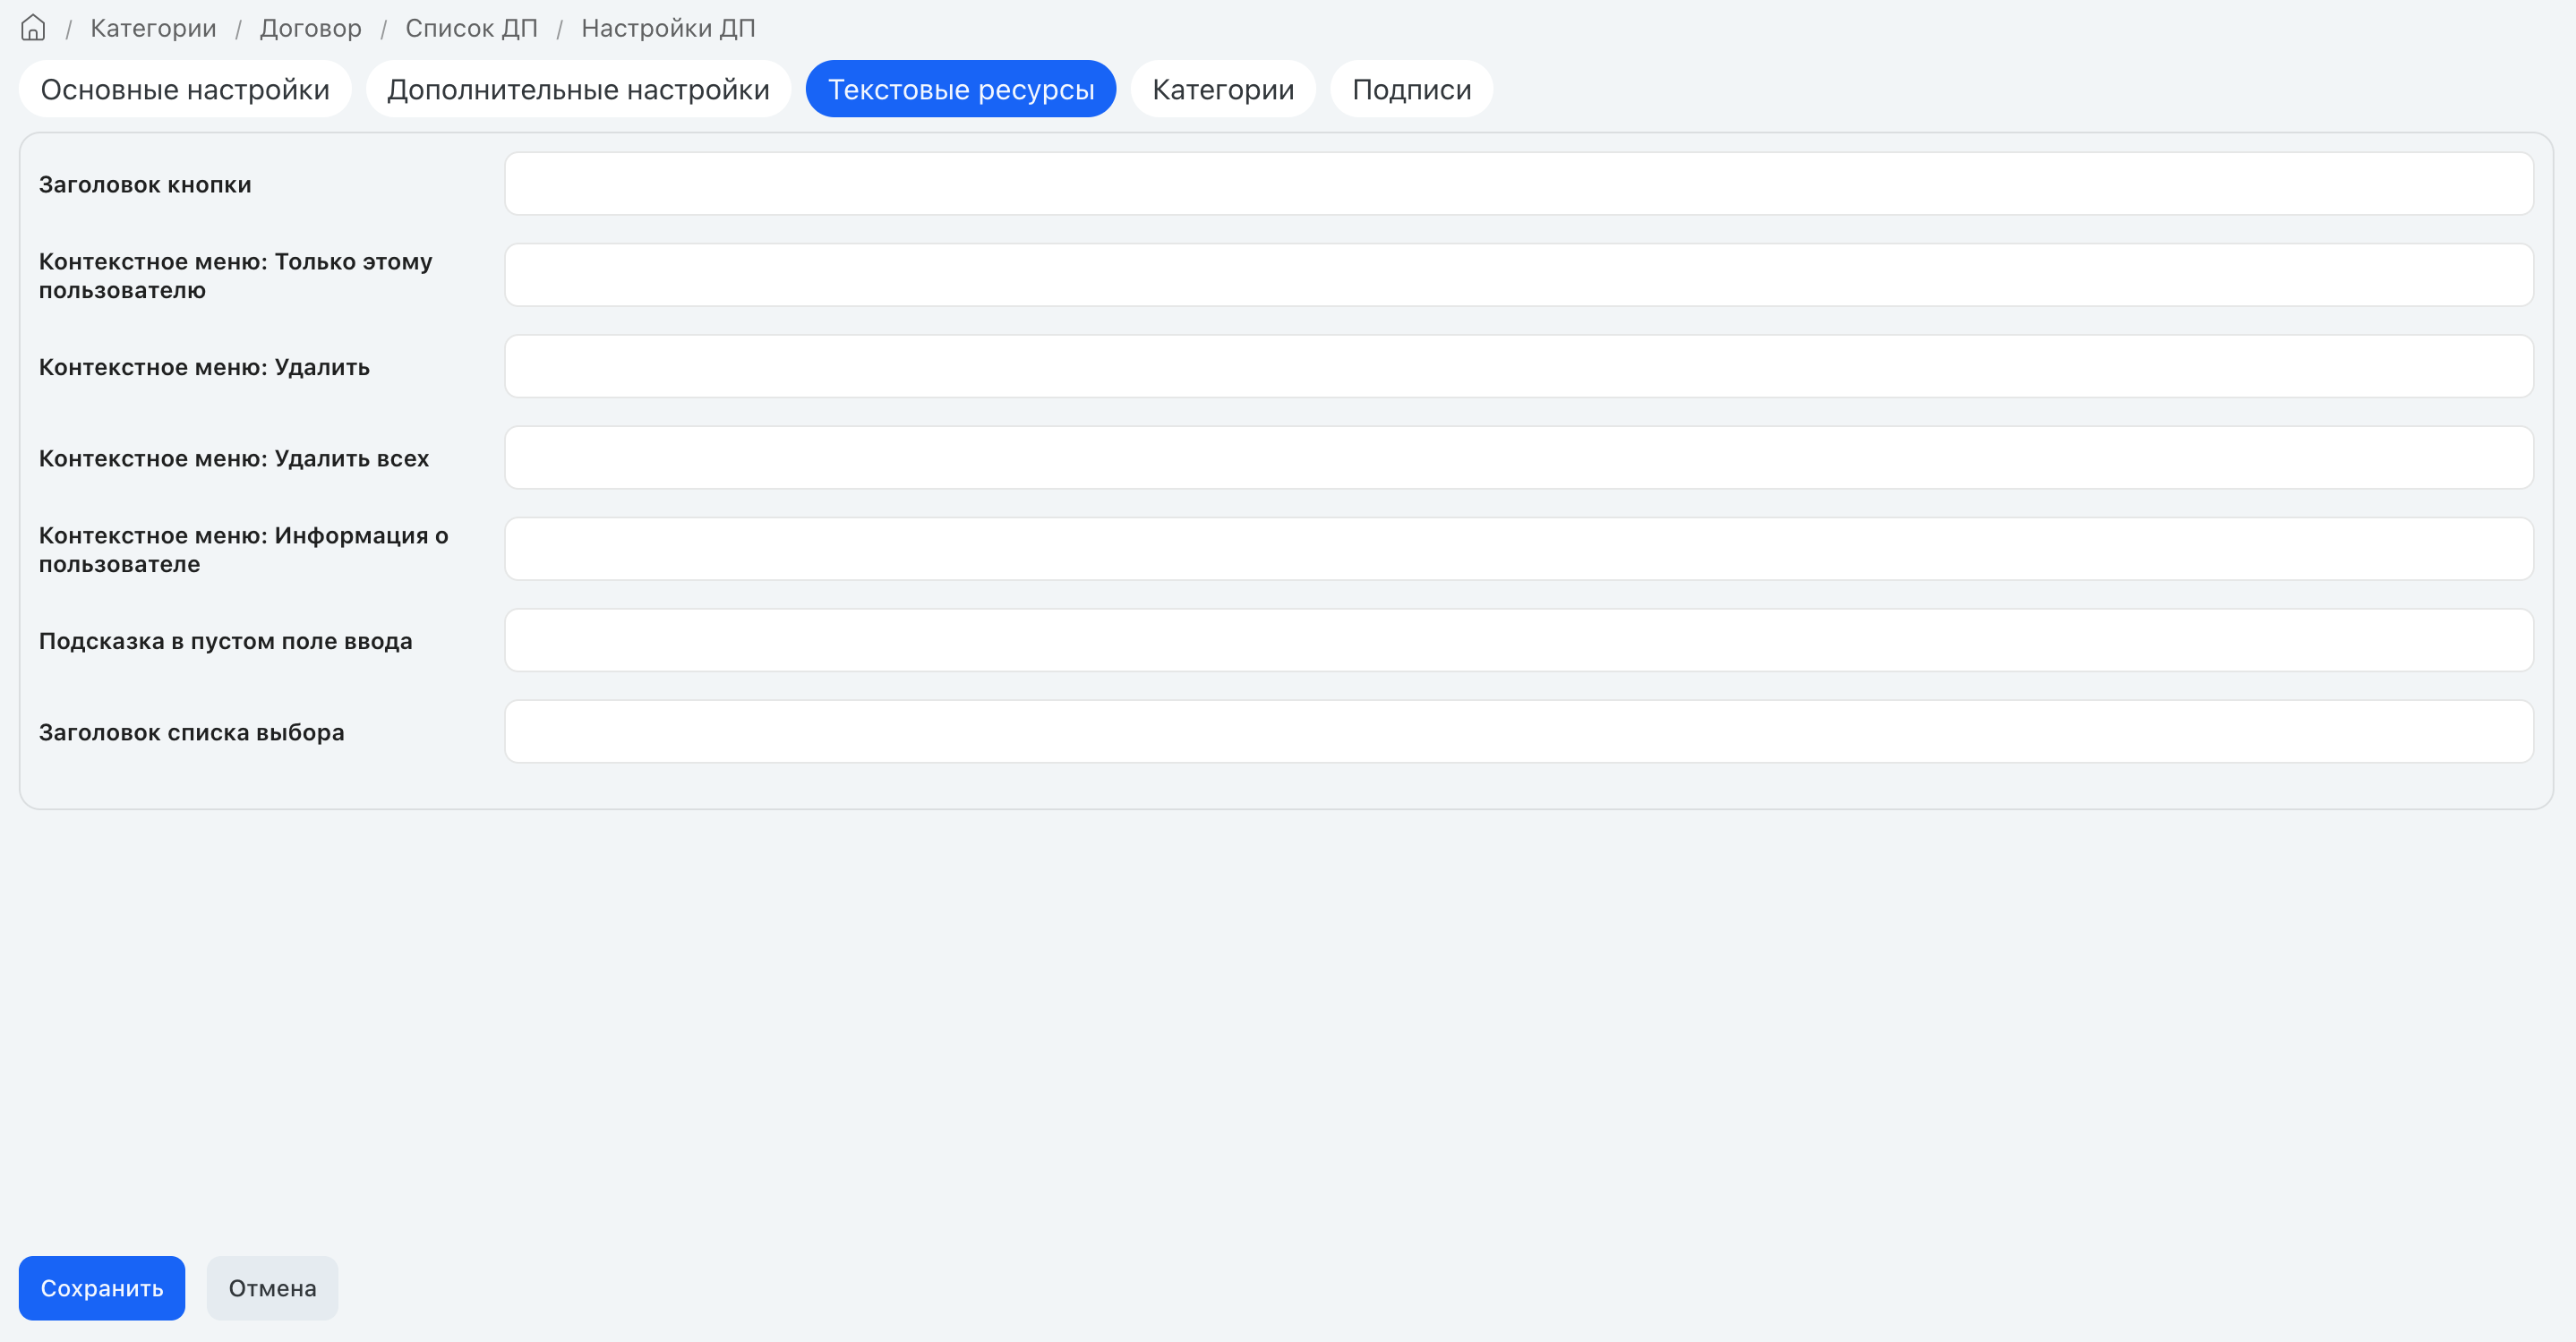
Task: Focus the Заголовок кнопки input field
Action: click(1518, 184)
